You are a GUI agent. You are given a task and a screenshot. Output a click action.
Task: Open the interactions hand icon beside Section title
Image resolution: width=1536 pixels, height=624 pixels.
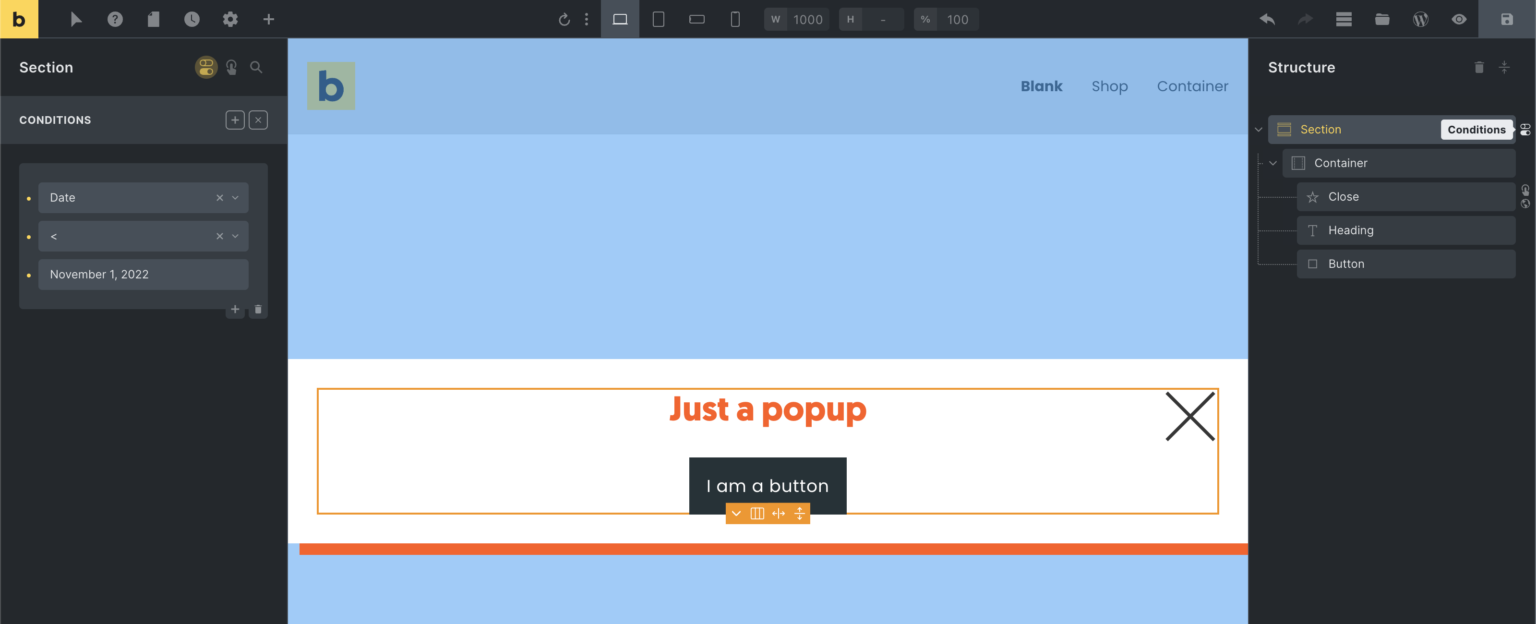(x=231, y=67)
